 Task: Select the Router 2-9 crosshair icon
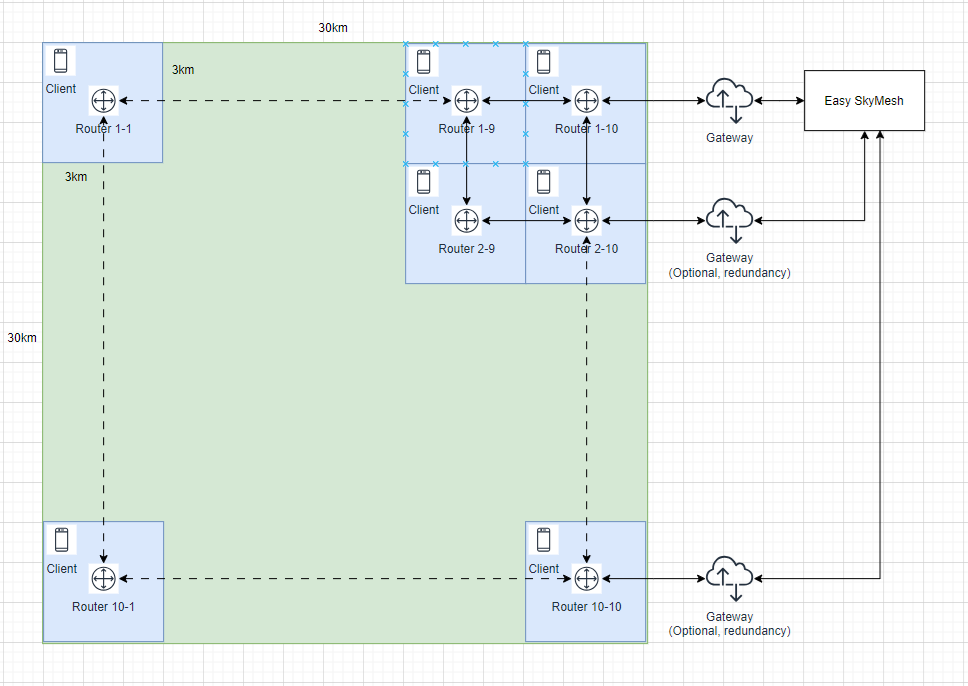tap(467, 220)
